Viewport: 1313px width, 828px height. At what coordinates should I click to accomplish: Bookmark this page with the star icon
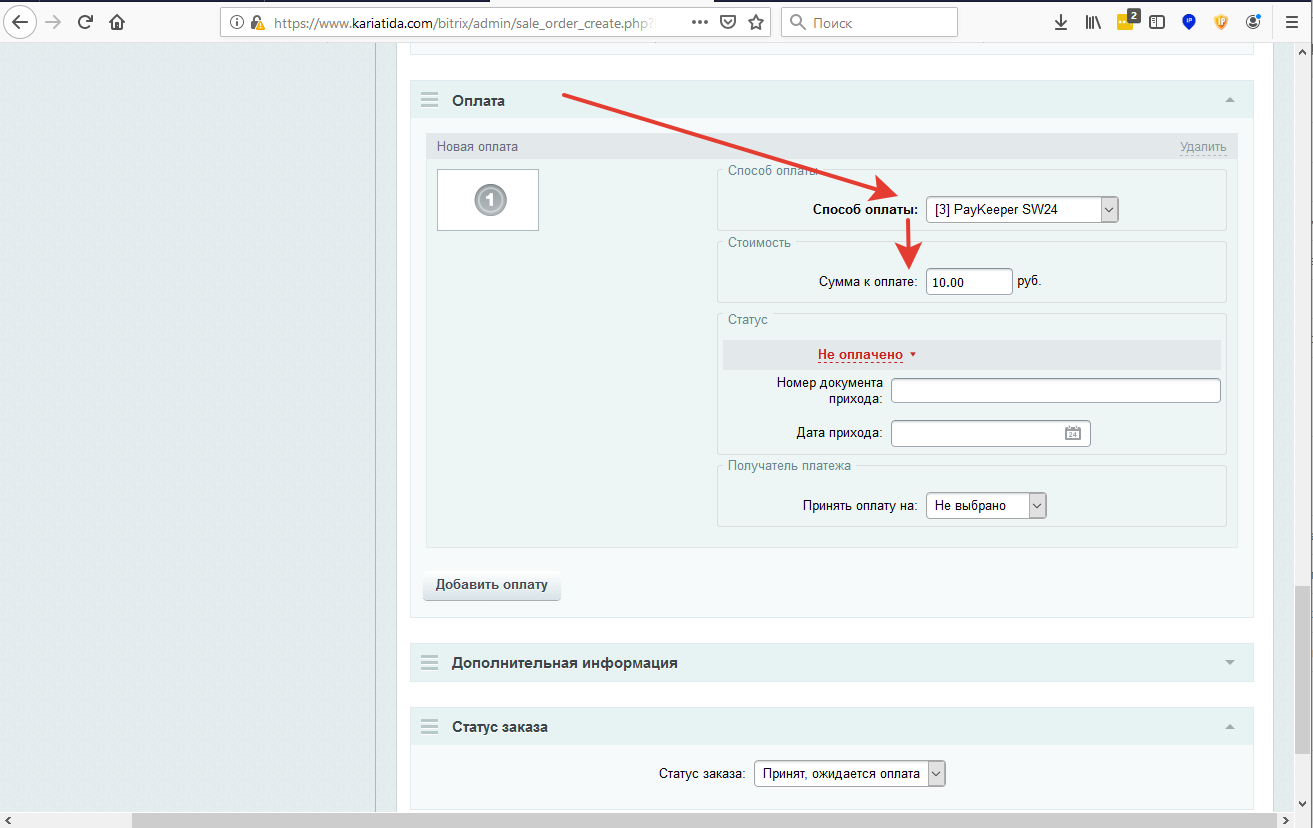pos(756,22)
